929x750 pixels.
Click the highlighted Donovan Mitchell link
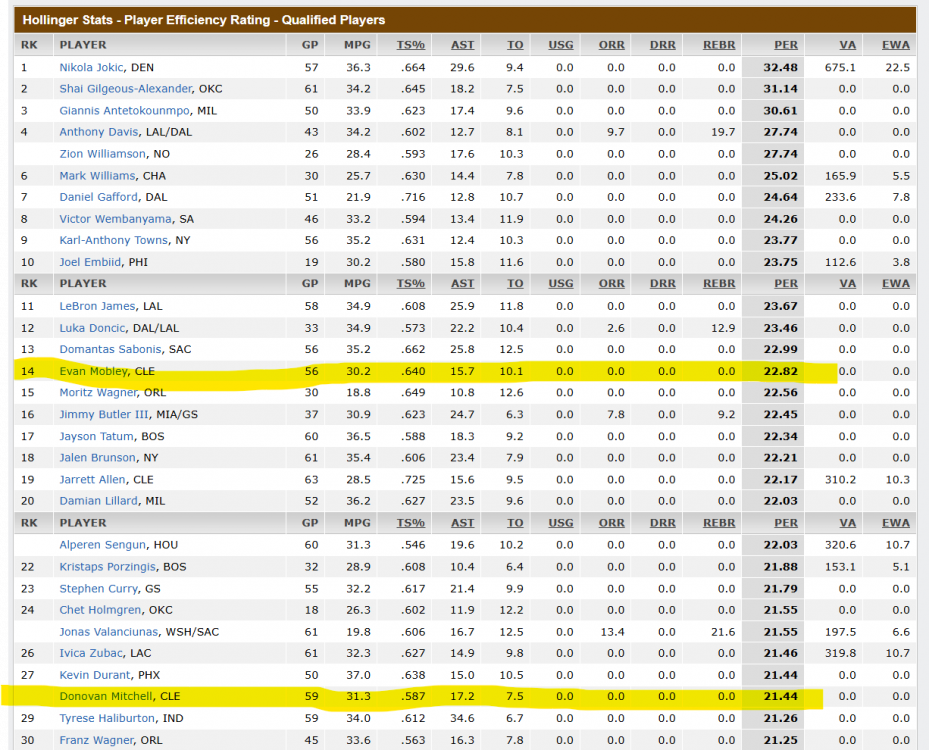point(106,696)
